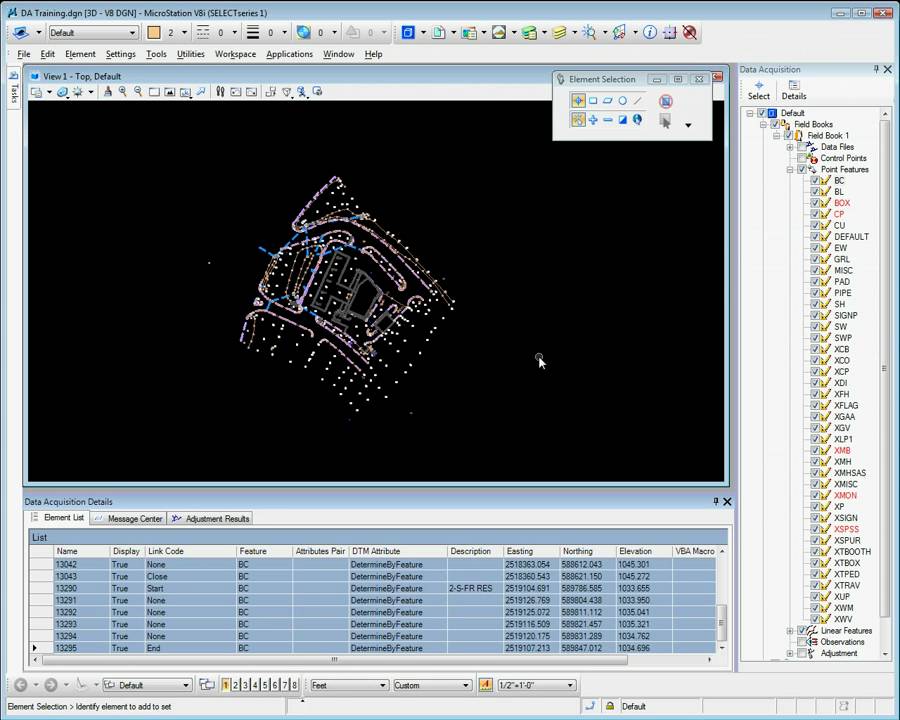900x720 pixels.
Task: Pick the Line selection method icon
Action: click(637, 101)
